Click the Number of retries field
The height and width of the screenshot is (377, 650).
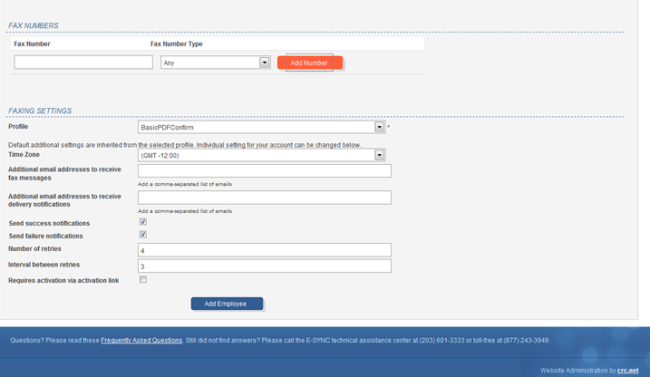(x=264, y=250)
